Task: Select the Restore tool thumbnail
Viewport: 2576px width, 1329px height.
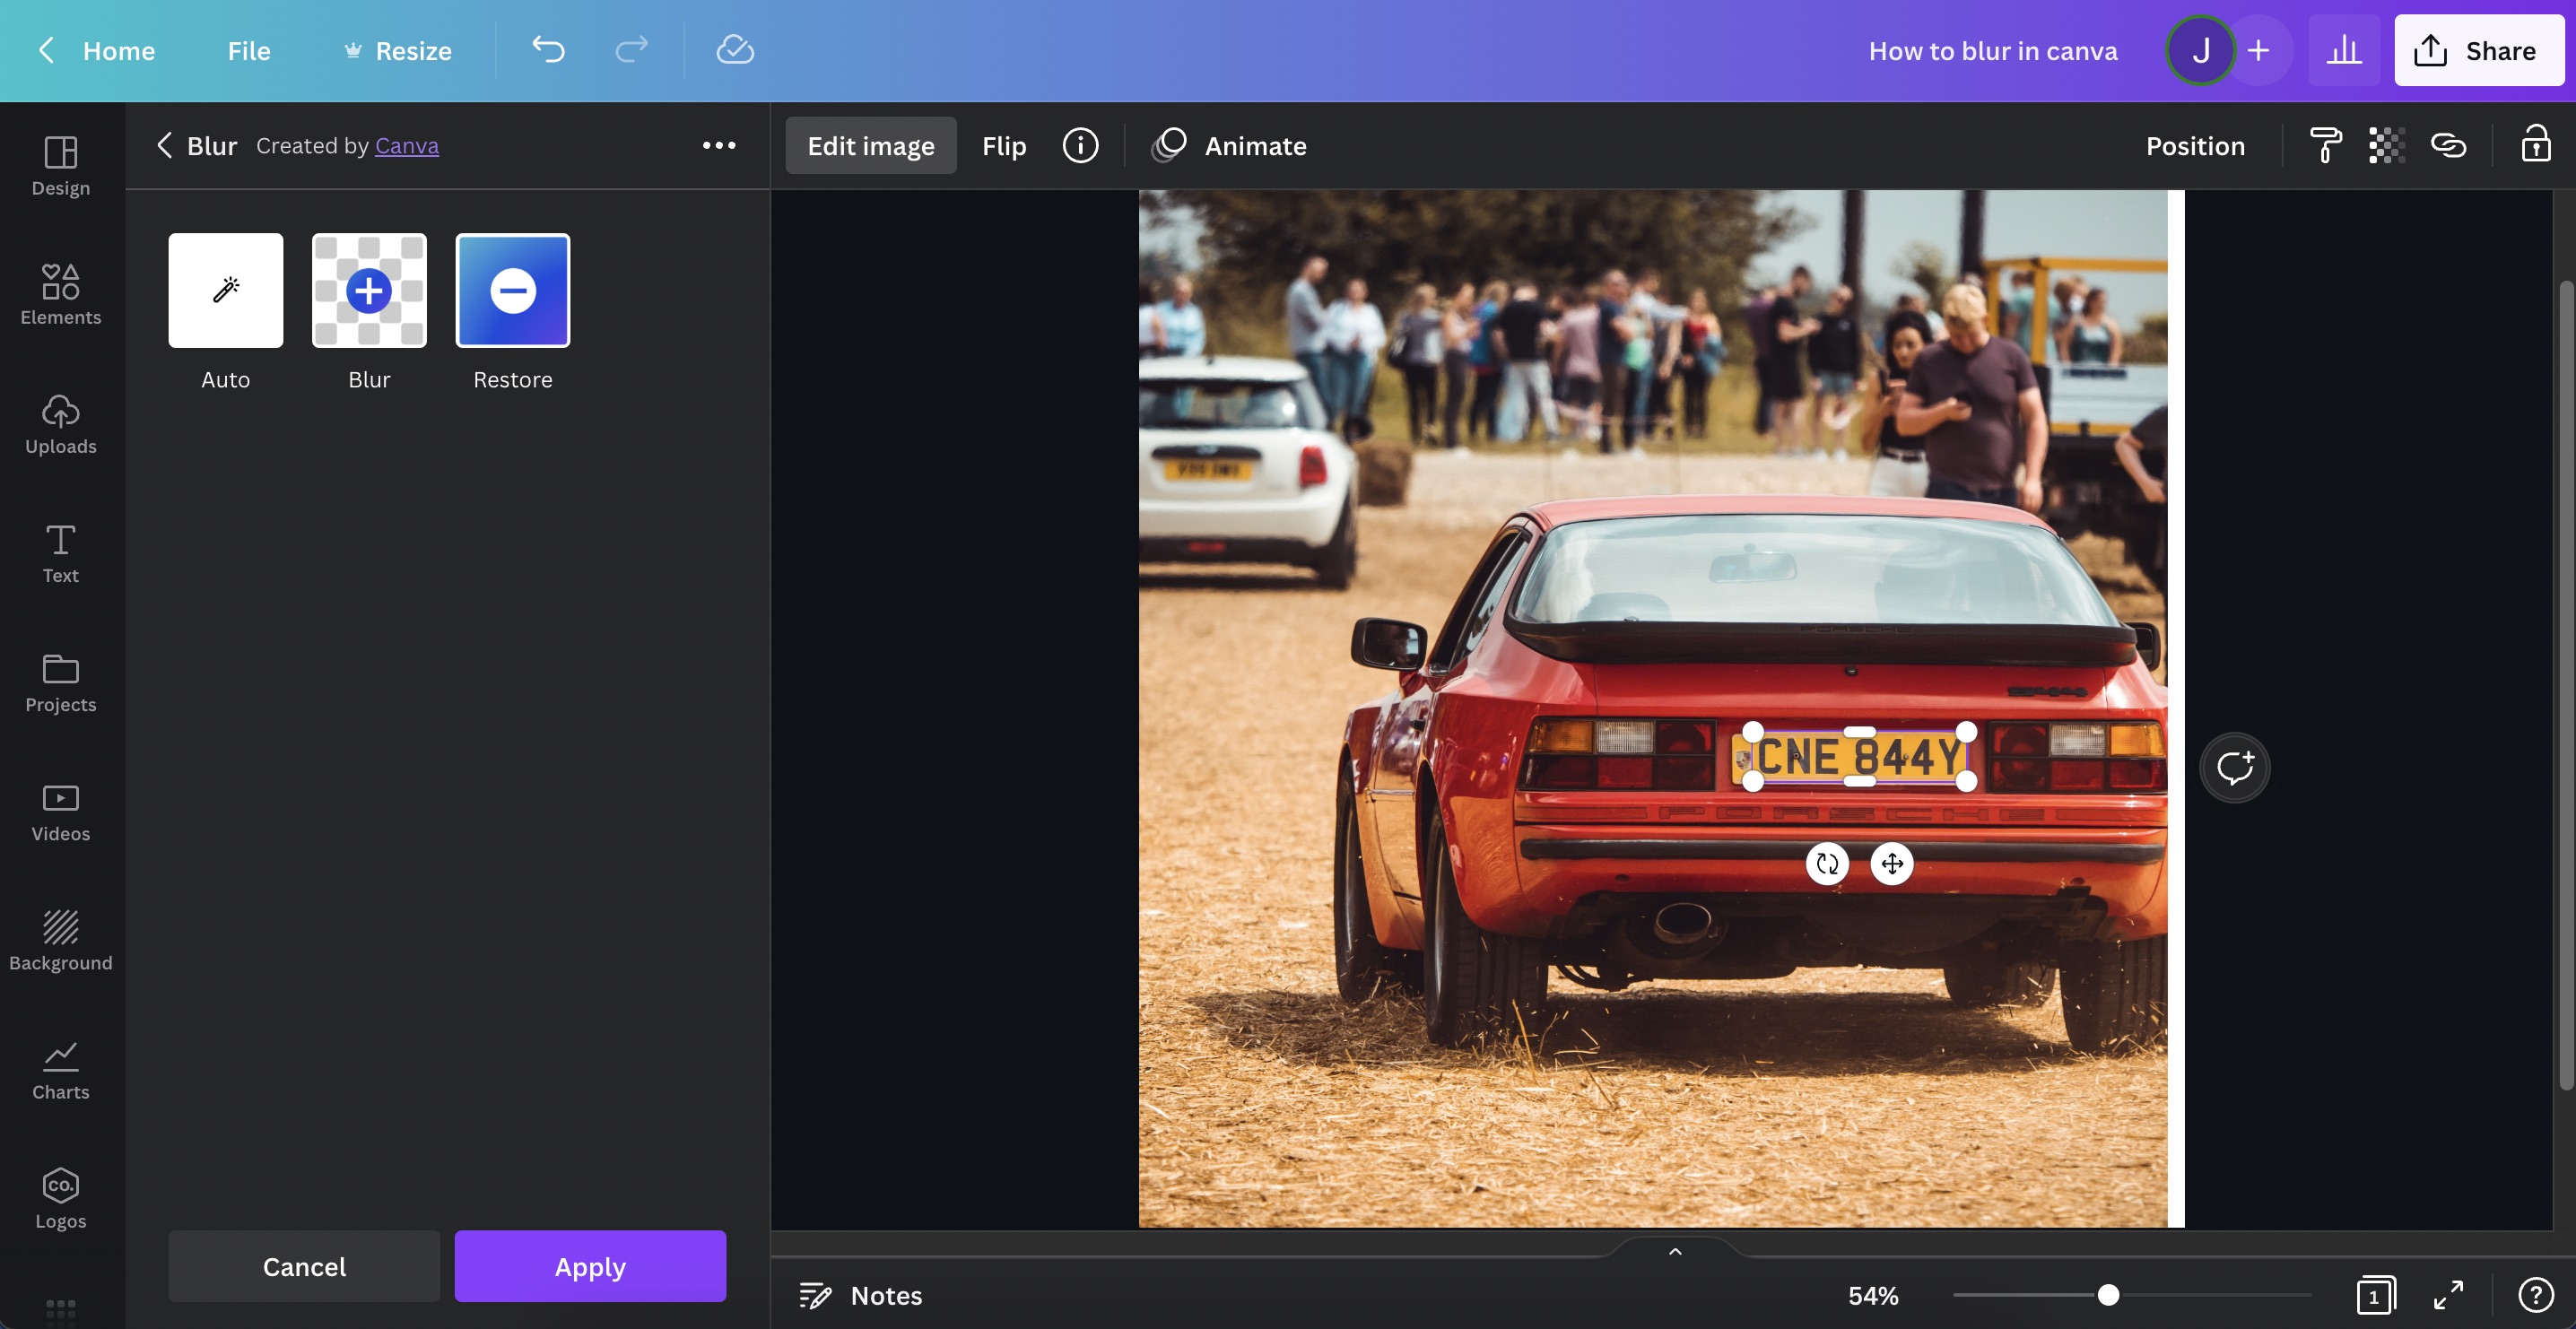Action: point(513,290)
